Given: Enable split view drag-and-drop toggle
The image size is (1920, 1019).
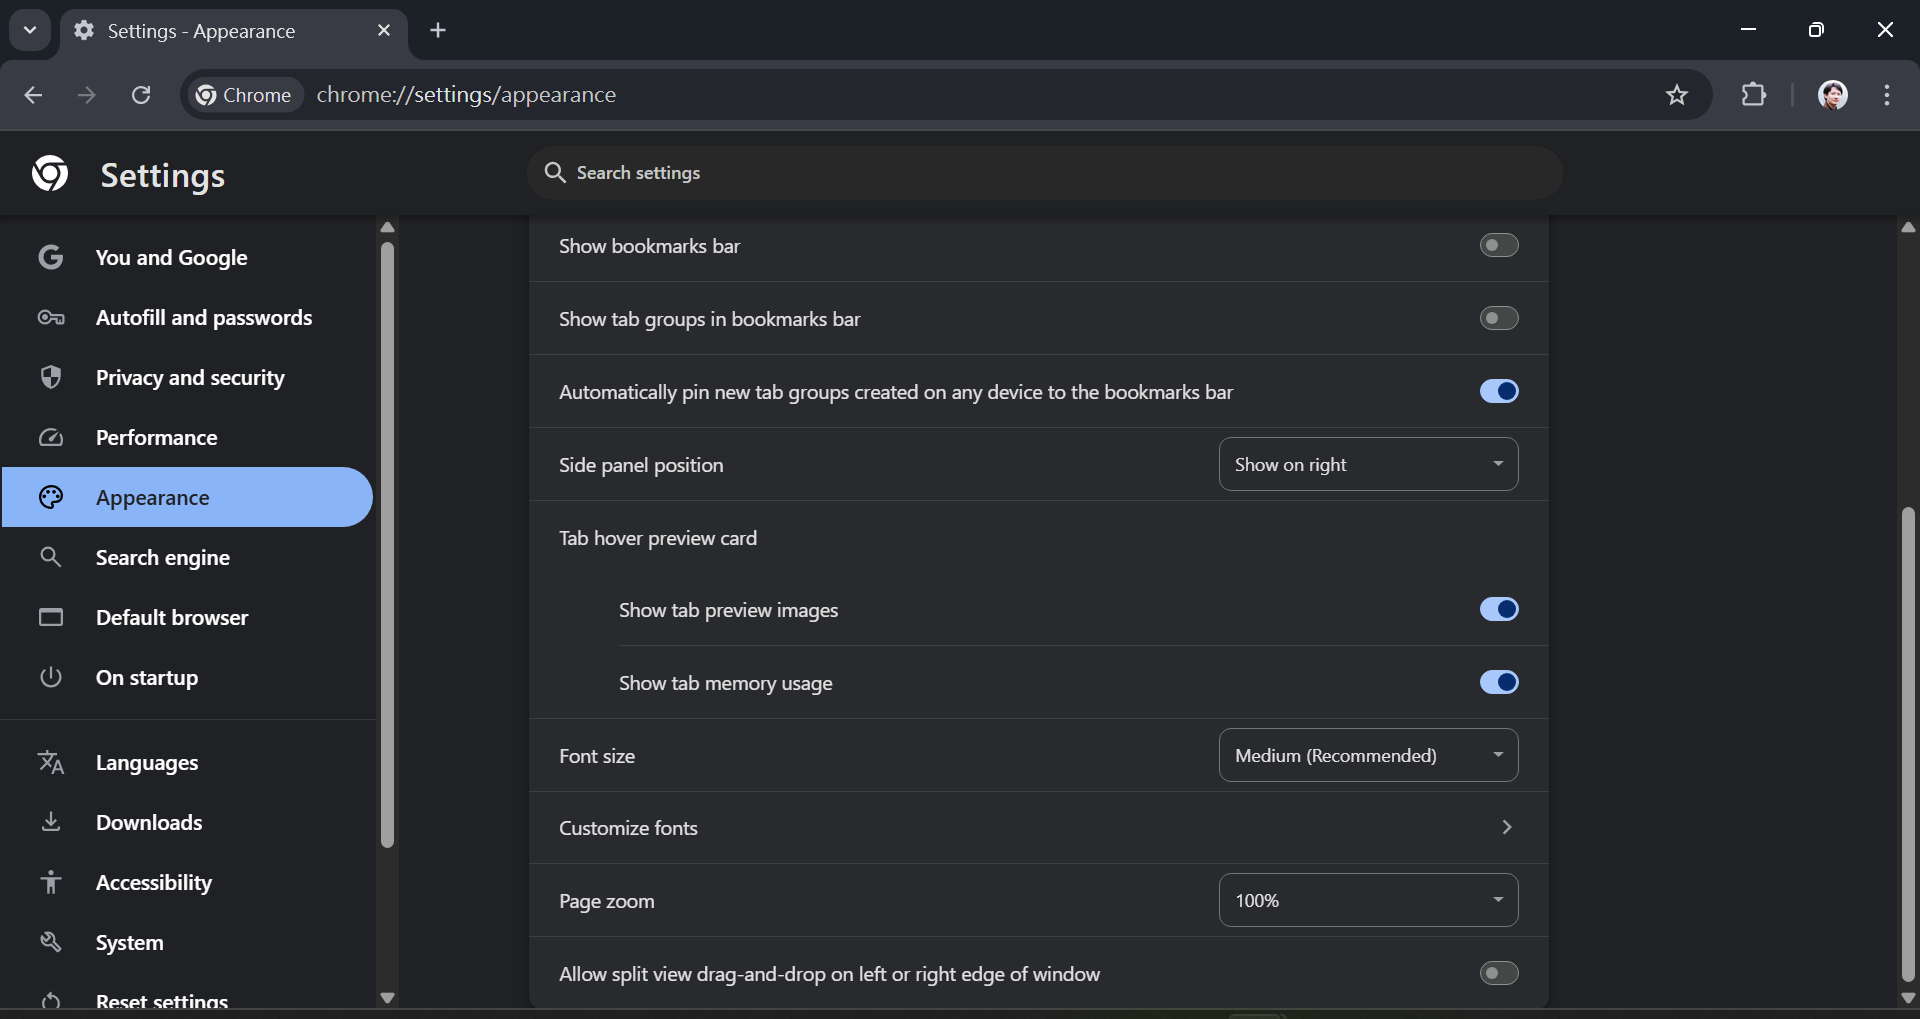Looking at the screenshot, I should coord(1498,973).
